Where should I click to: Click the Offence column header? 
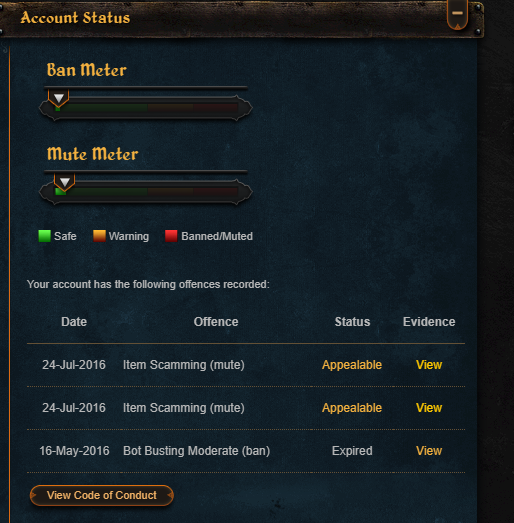point(216,322)
